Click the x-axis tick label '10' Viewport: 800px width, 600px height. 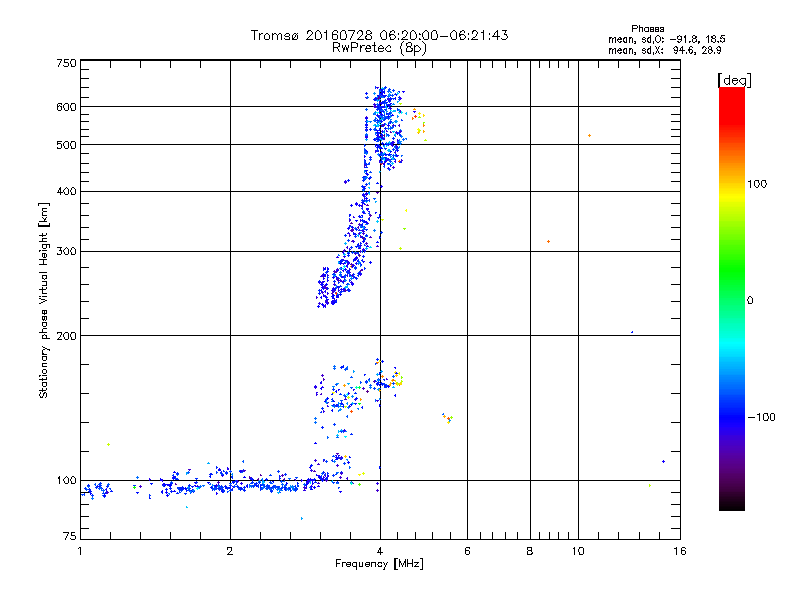pos(578,551)
